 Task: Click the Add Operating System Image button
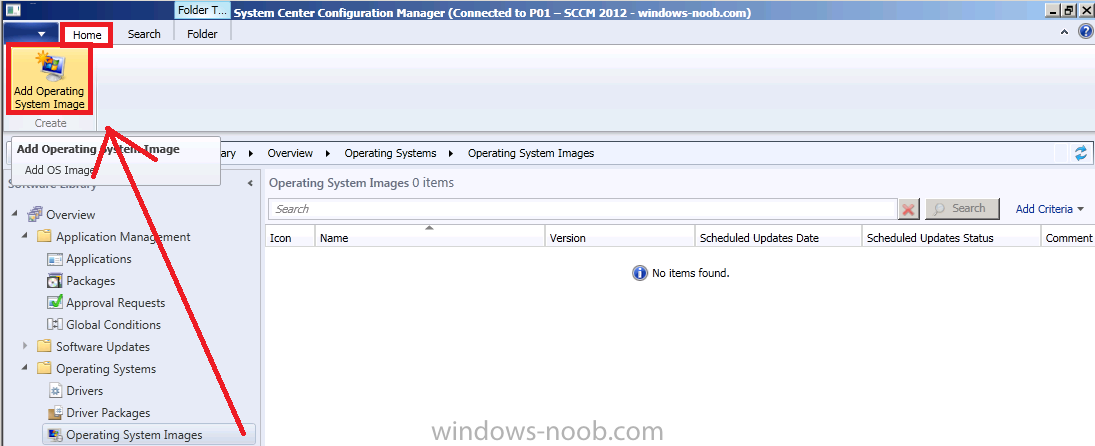[x=49, y=80]
